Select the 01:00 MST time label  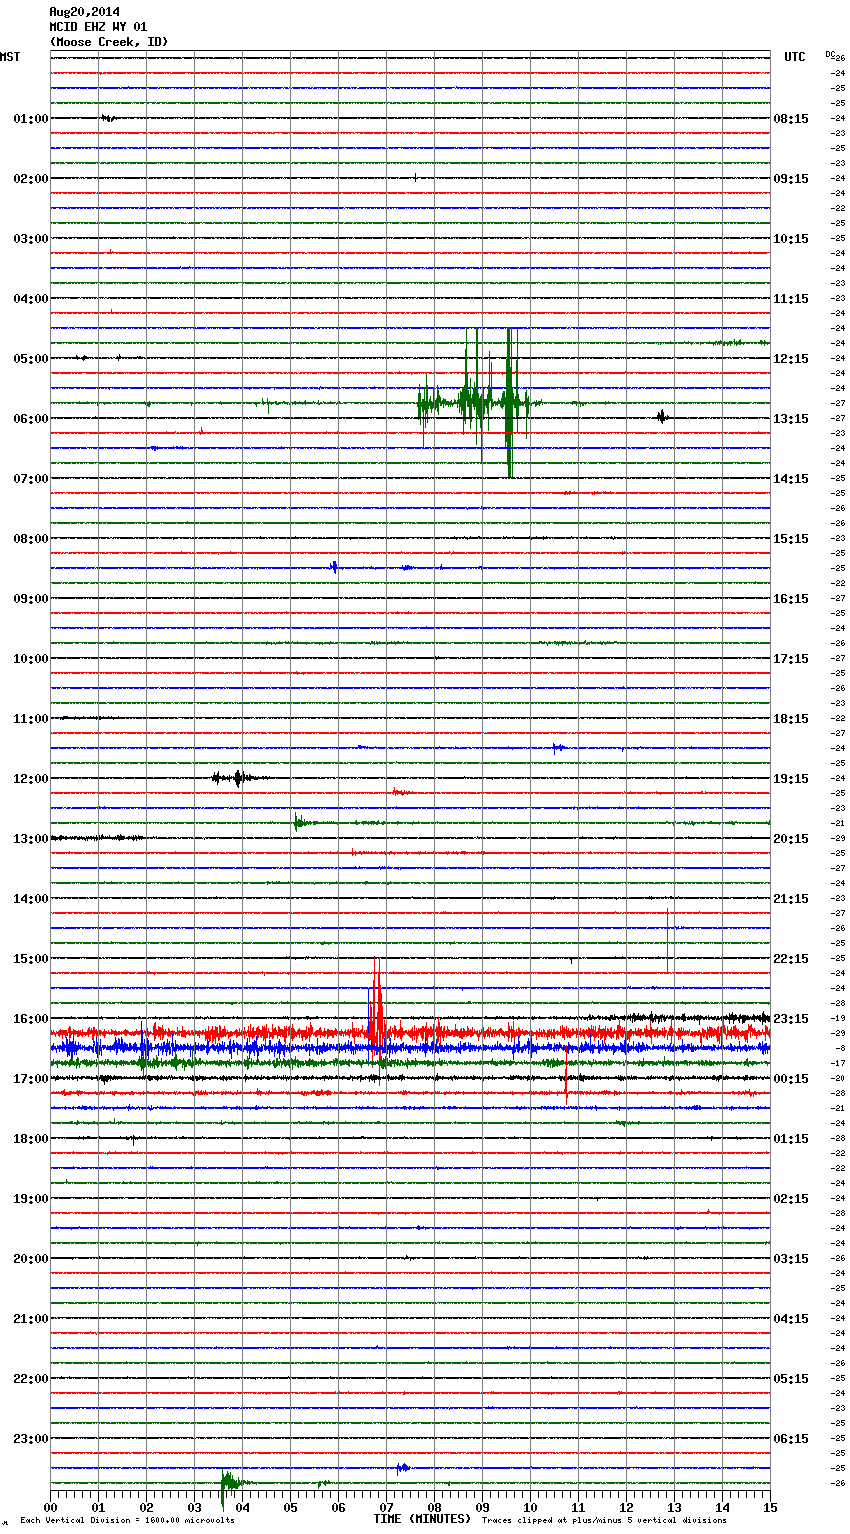click(31, 119)
